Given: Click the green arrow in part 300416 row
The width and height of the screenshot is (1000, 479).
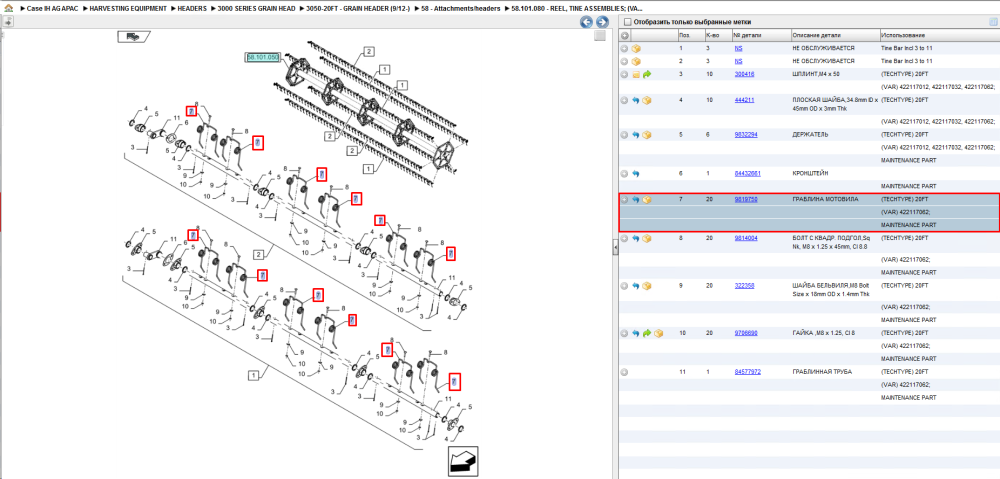Looking at the screenshot, I should pos(647,75).
